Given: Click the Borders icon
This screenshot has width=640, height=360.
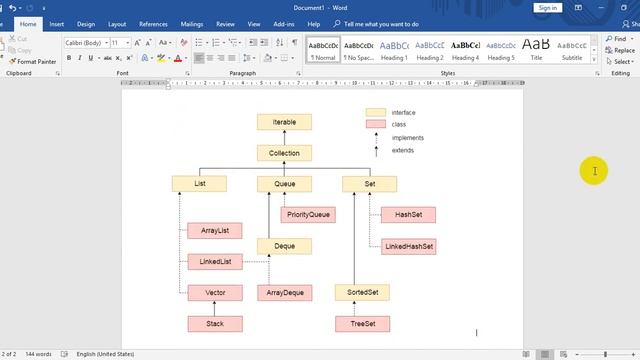Looking at the screenshot, I should click(284, 58).
